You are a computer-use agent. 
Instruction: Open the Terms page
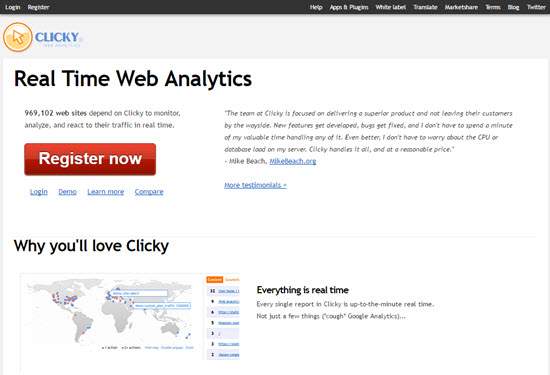(493, 7)
